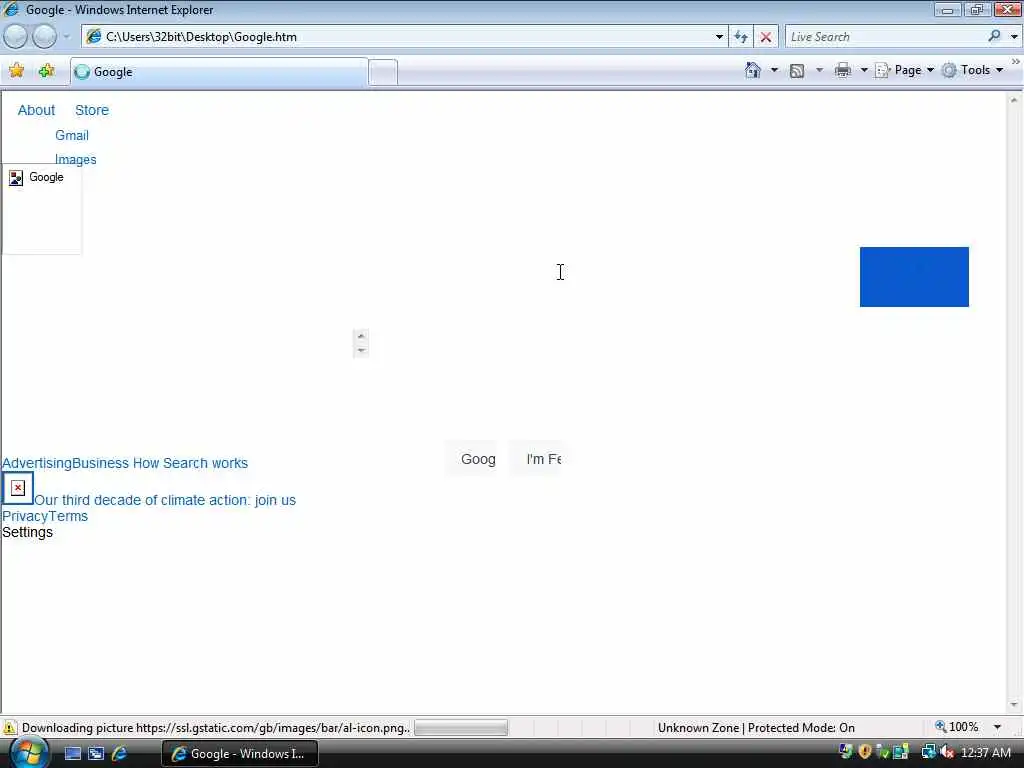Open the Gmail link
The height and width of the screenshot is (768, 1024).
(x=72, y=135)
